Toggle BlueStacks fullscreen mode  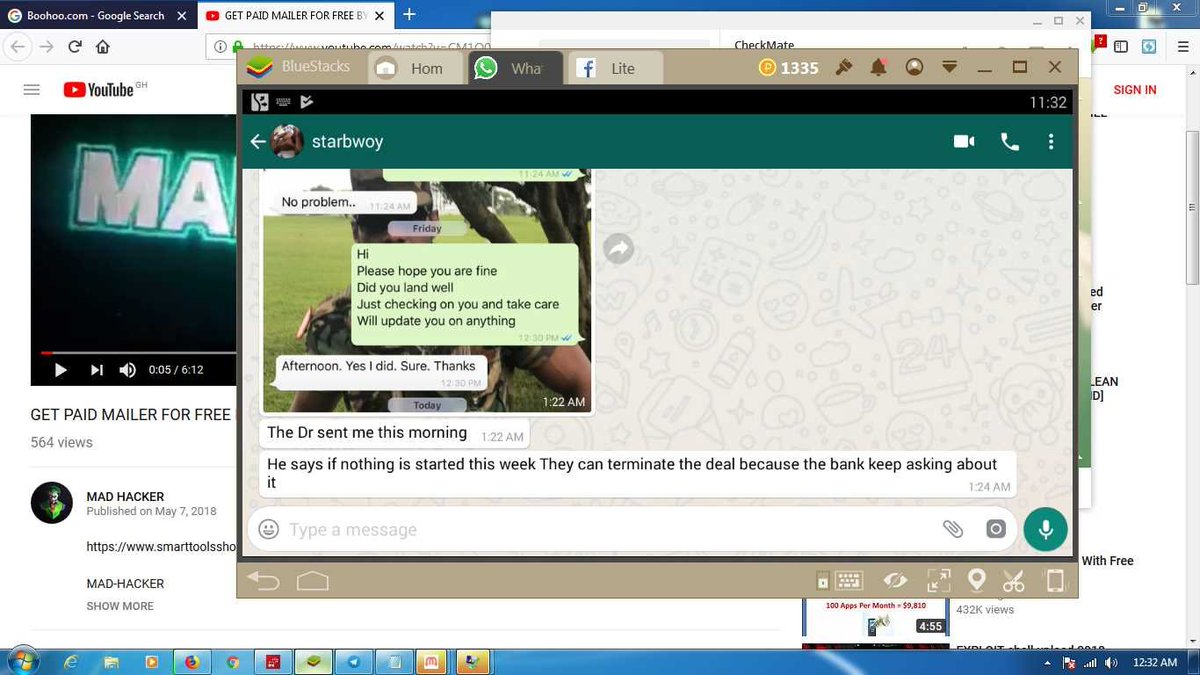coord(938,581)
